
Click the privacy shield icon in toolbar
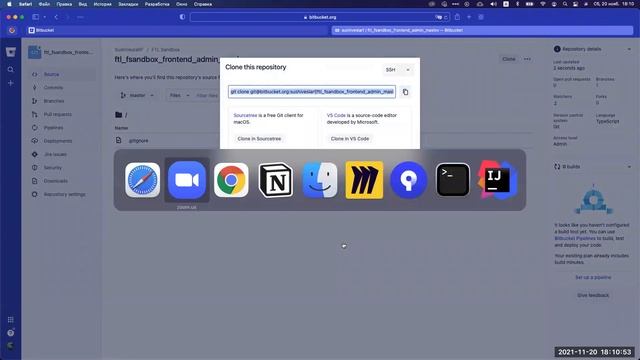pyautogui.click(x=182, y=17)
